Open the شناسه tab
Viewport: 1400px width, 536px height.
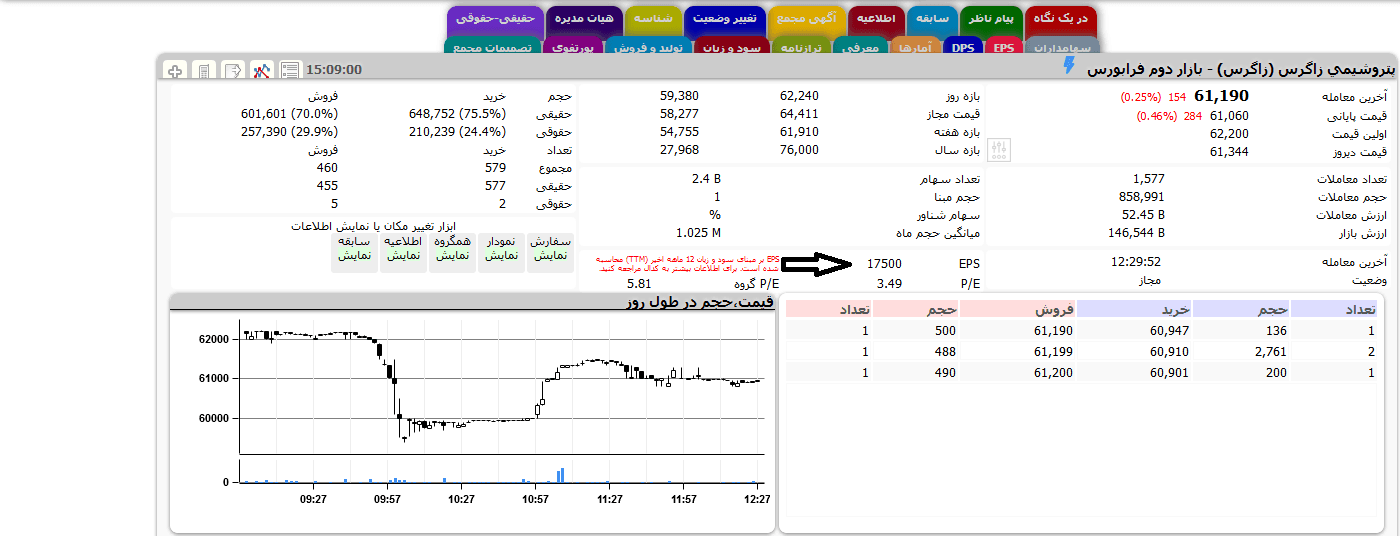[654, 18]
